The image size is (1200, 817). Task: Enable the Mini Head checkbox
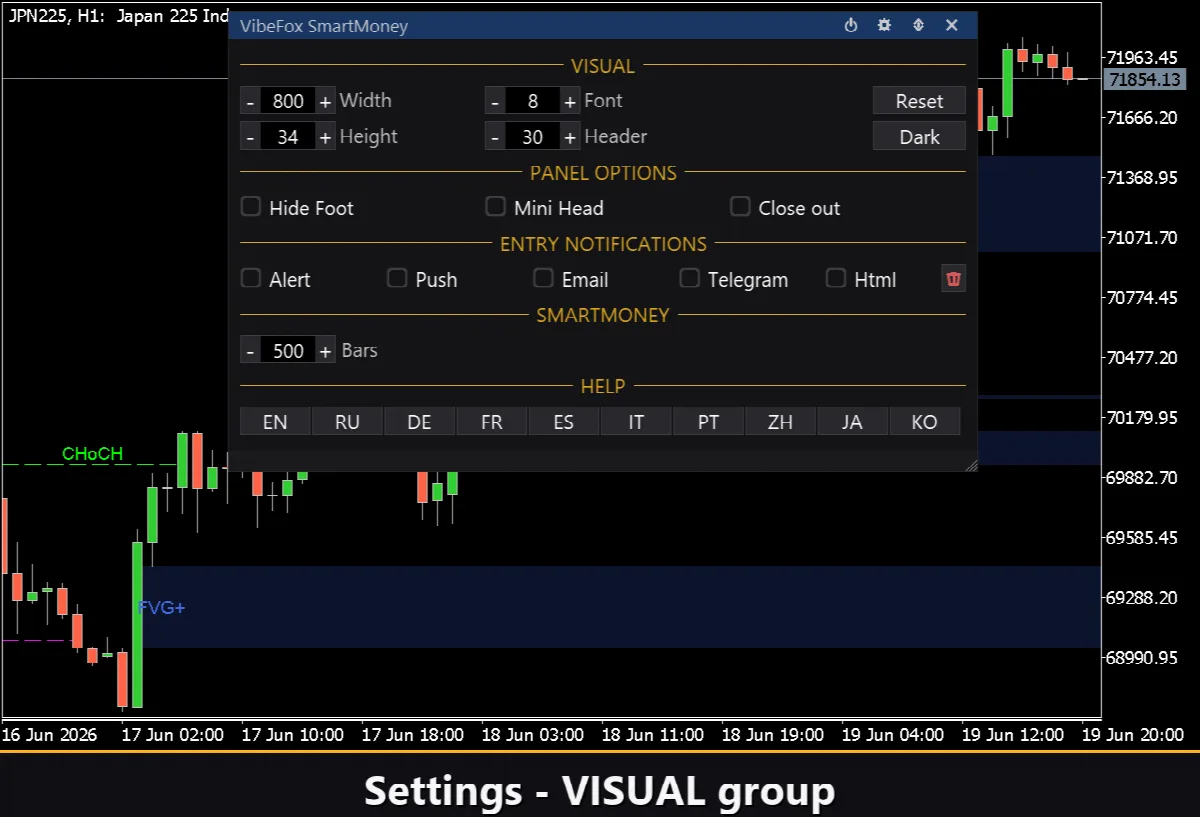pyautogui.click(x=496, y=207)
